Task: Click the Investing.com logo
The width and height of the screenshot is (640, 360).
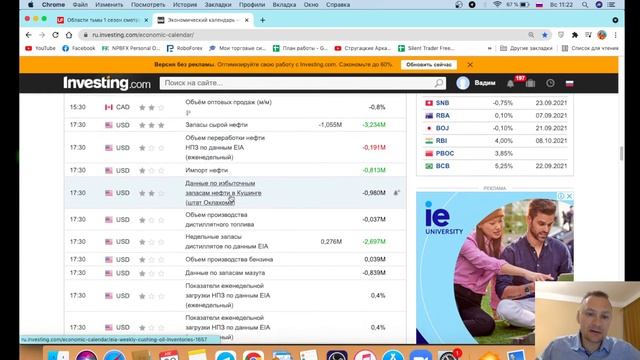Action: coord(107,83)
